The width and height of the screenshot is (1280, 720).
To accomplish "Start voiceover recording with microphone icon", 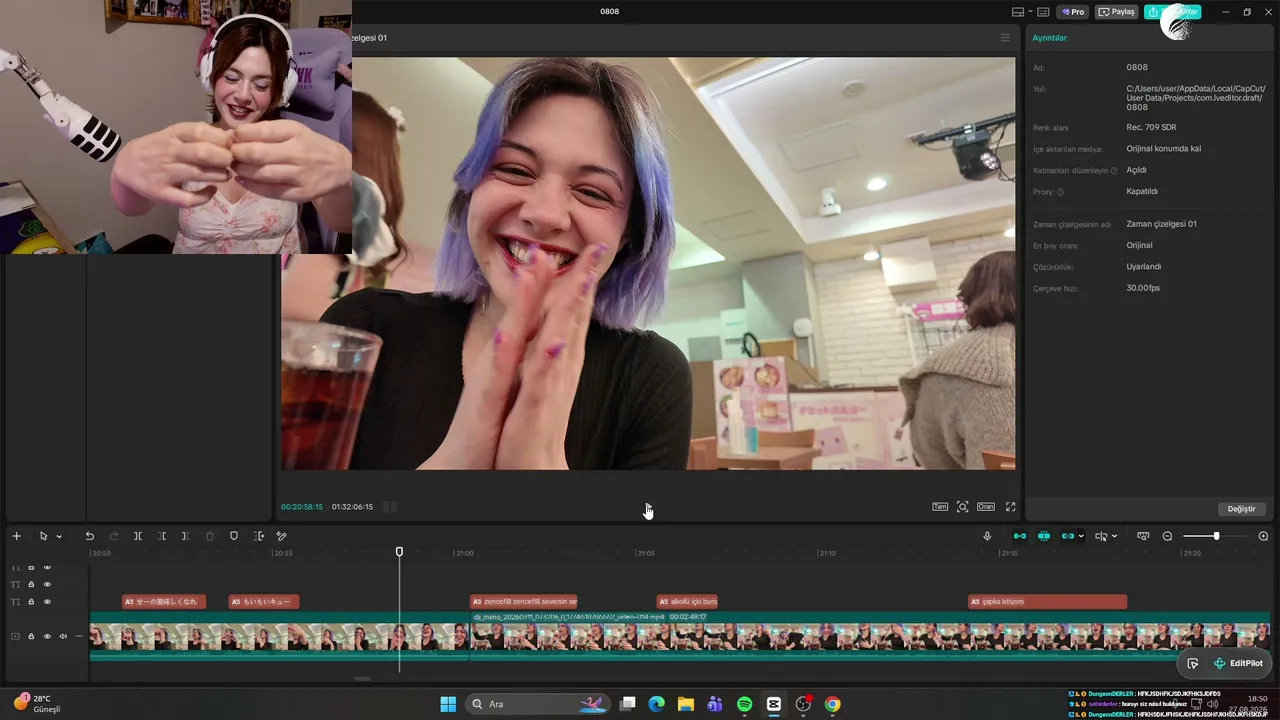I will [987, 536].
